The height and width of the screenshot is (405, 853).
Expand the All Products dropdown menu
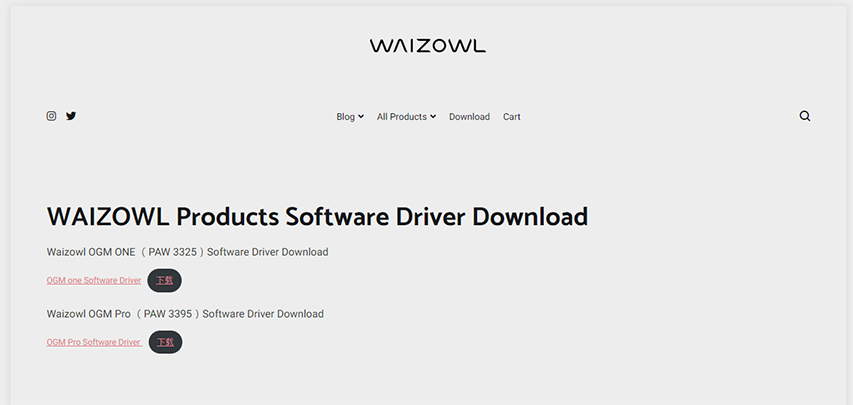(x=406, y=116)
